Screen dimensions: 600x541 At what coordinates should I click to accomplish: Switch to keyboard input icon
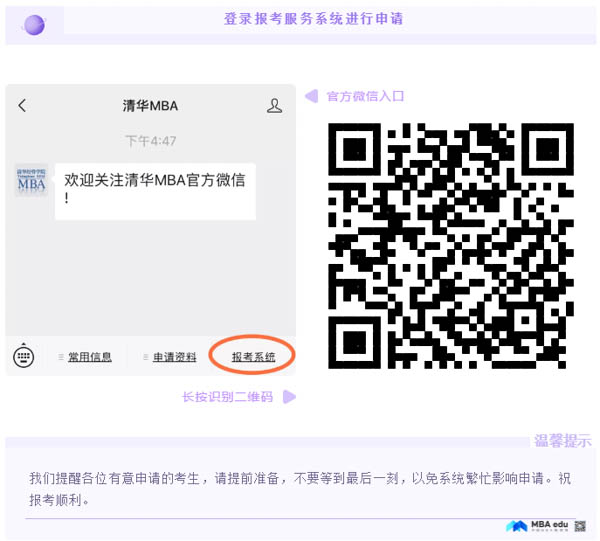24,356
